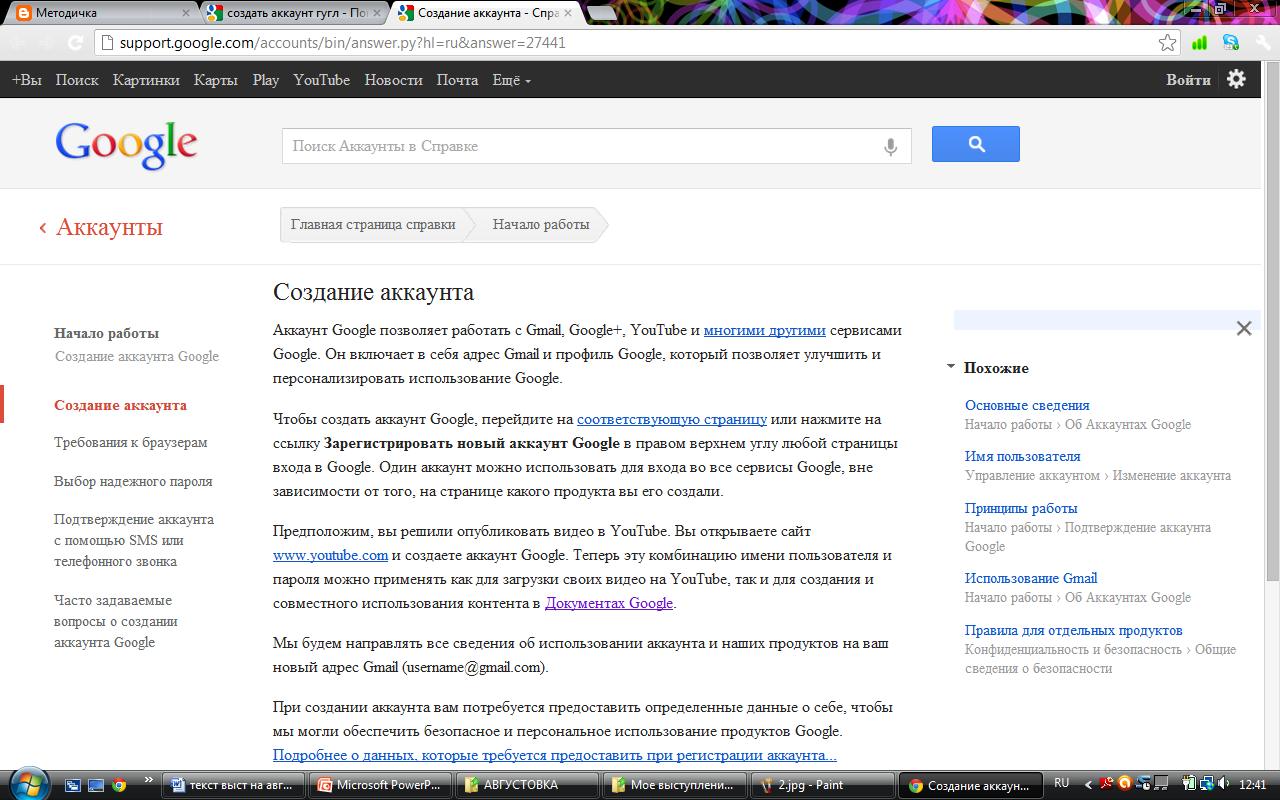Follow the 'многими другими' link
This screenshot has width=1280, height=800.
pyautogui.click(x=765, y=330)
